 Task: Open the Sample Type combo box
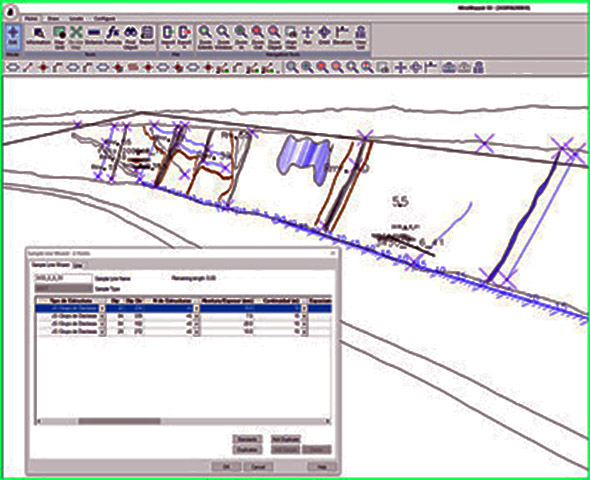click(x=63, y=289)
